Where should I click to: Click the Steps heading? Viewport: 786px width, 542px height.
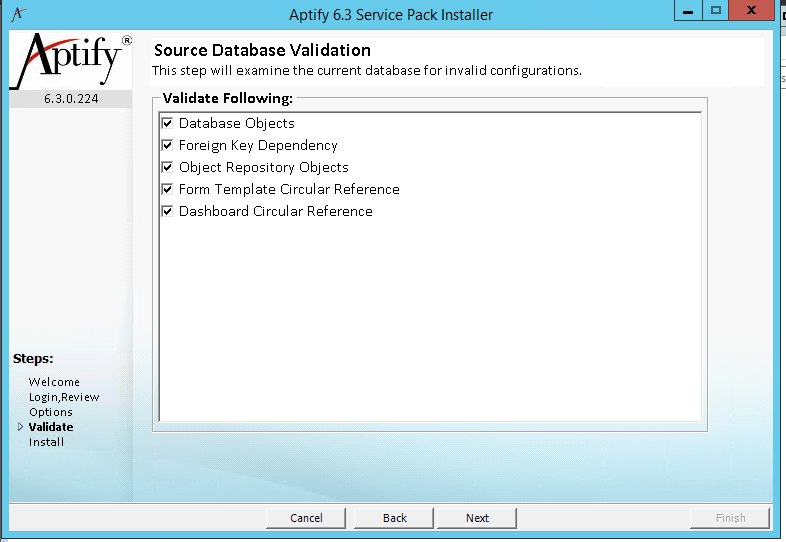(33, 358)
